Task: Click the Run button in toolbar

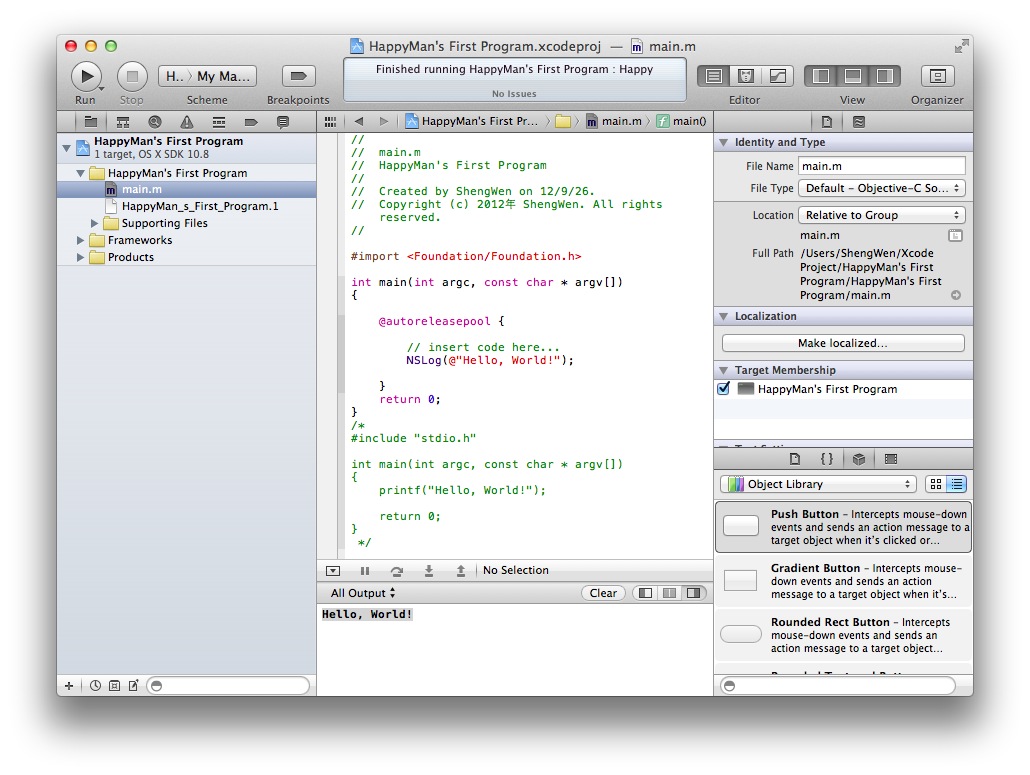Action: [x=86, y=76]
